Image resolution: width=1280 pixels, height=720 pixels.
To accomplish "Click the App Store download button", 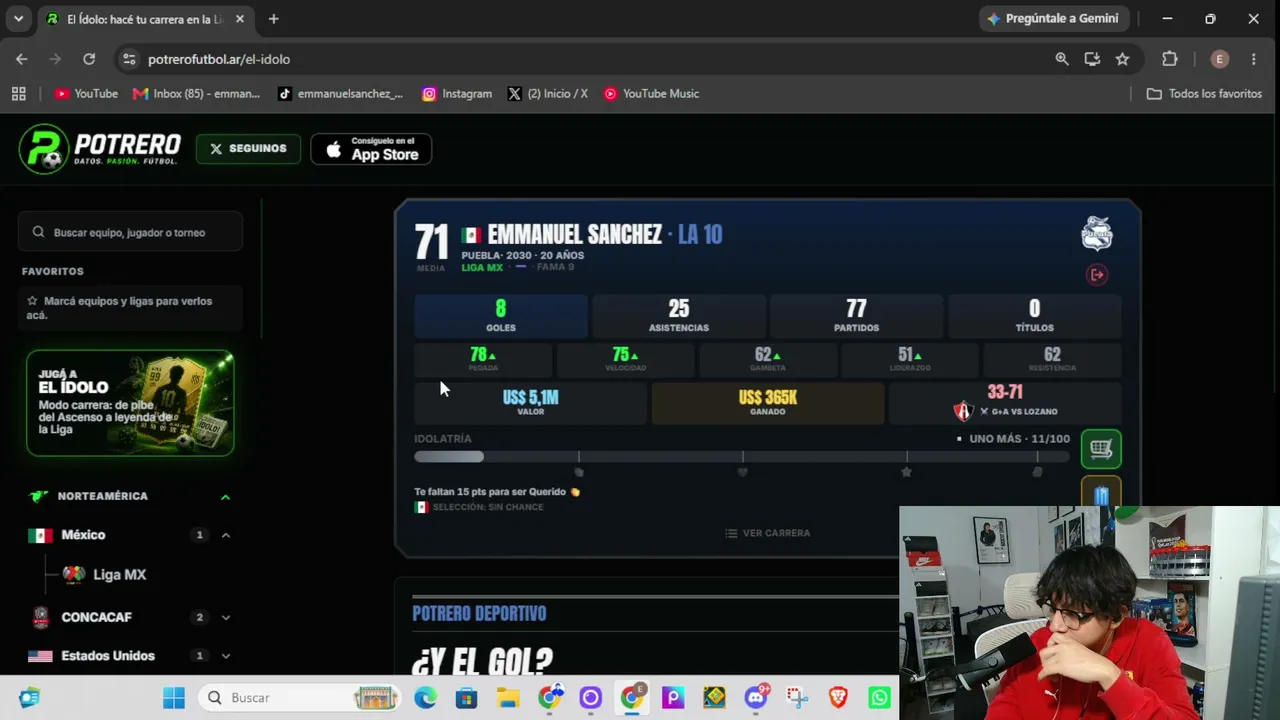I will click(371, 149).
